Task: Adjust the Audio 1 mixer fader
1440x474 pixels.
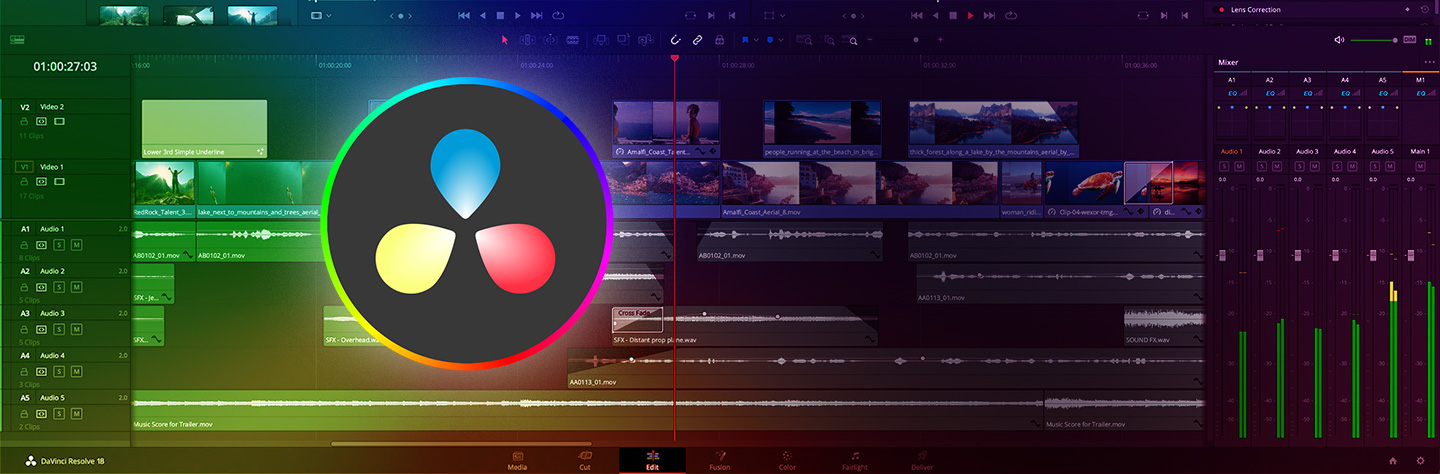Action: 1222,256
